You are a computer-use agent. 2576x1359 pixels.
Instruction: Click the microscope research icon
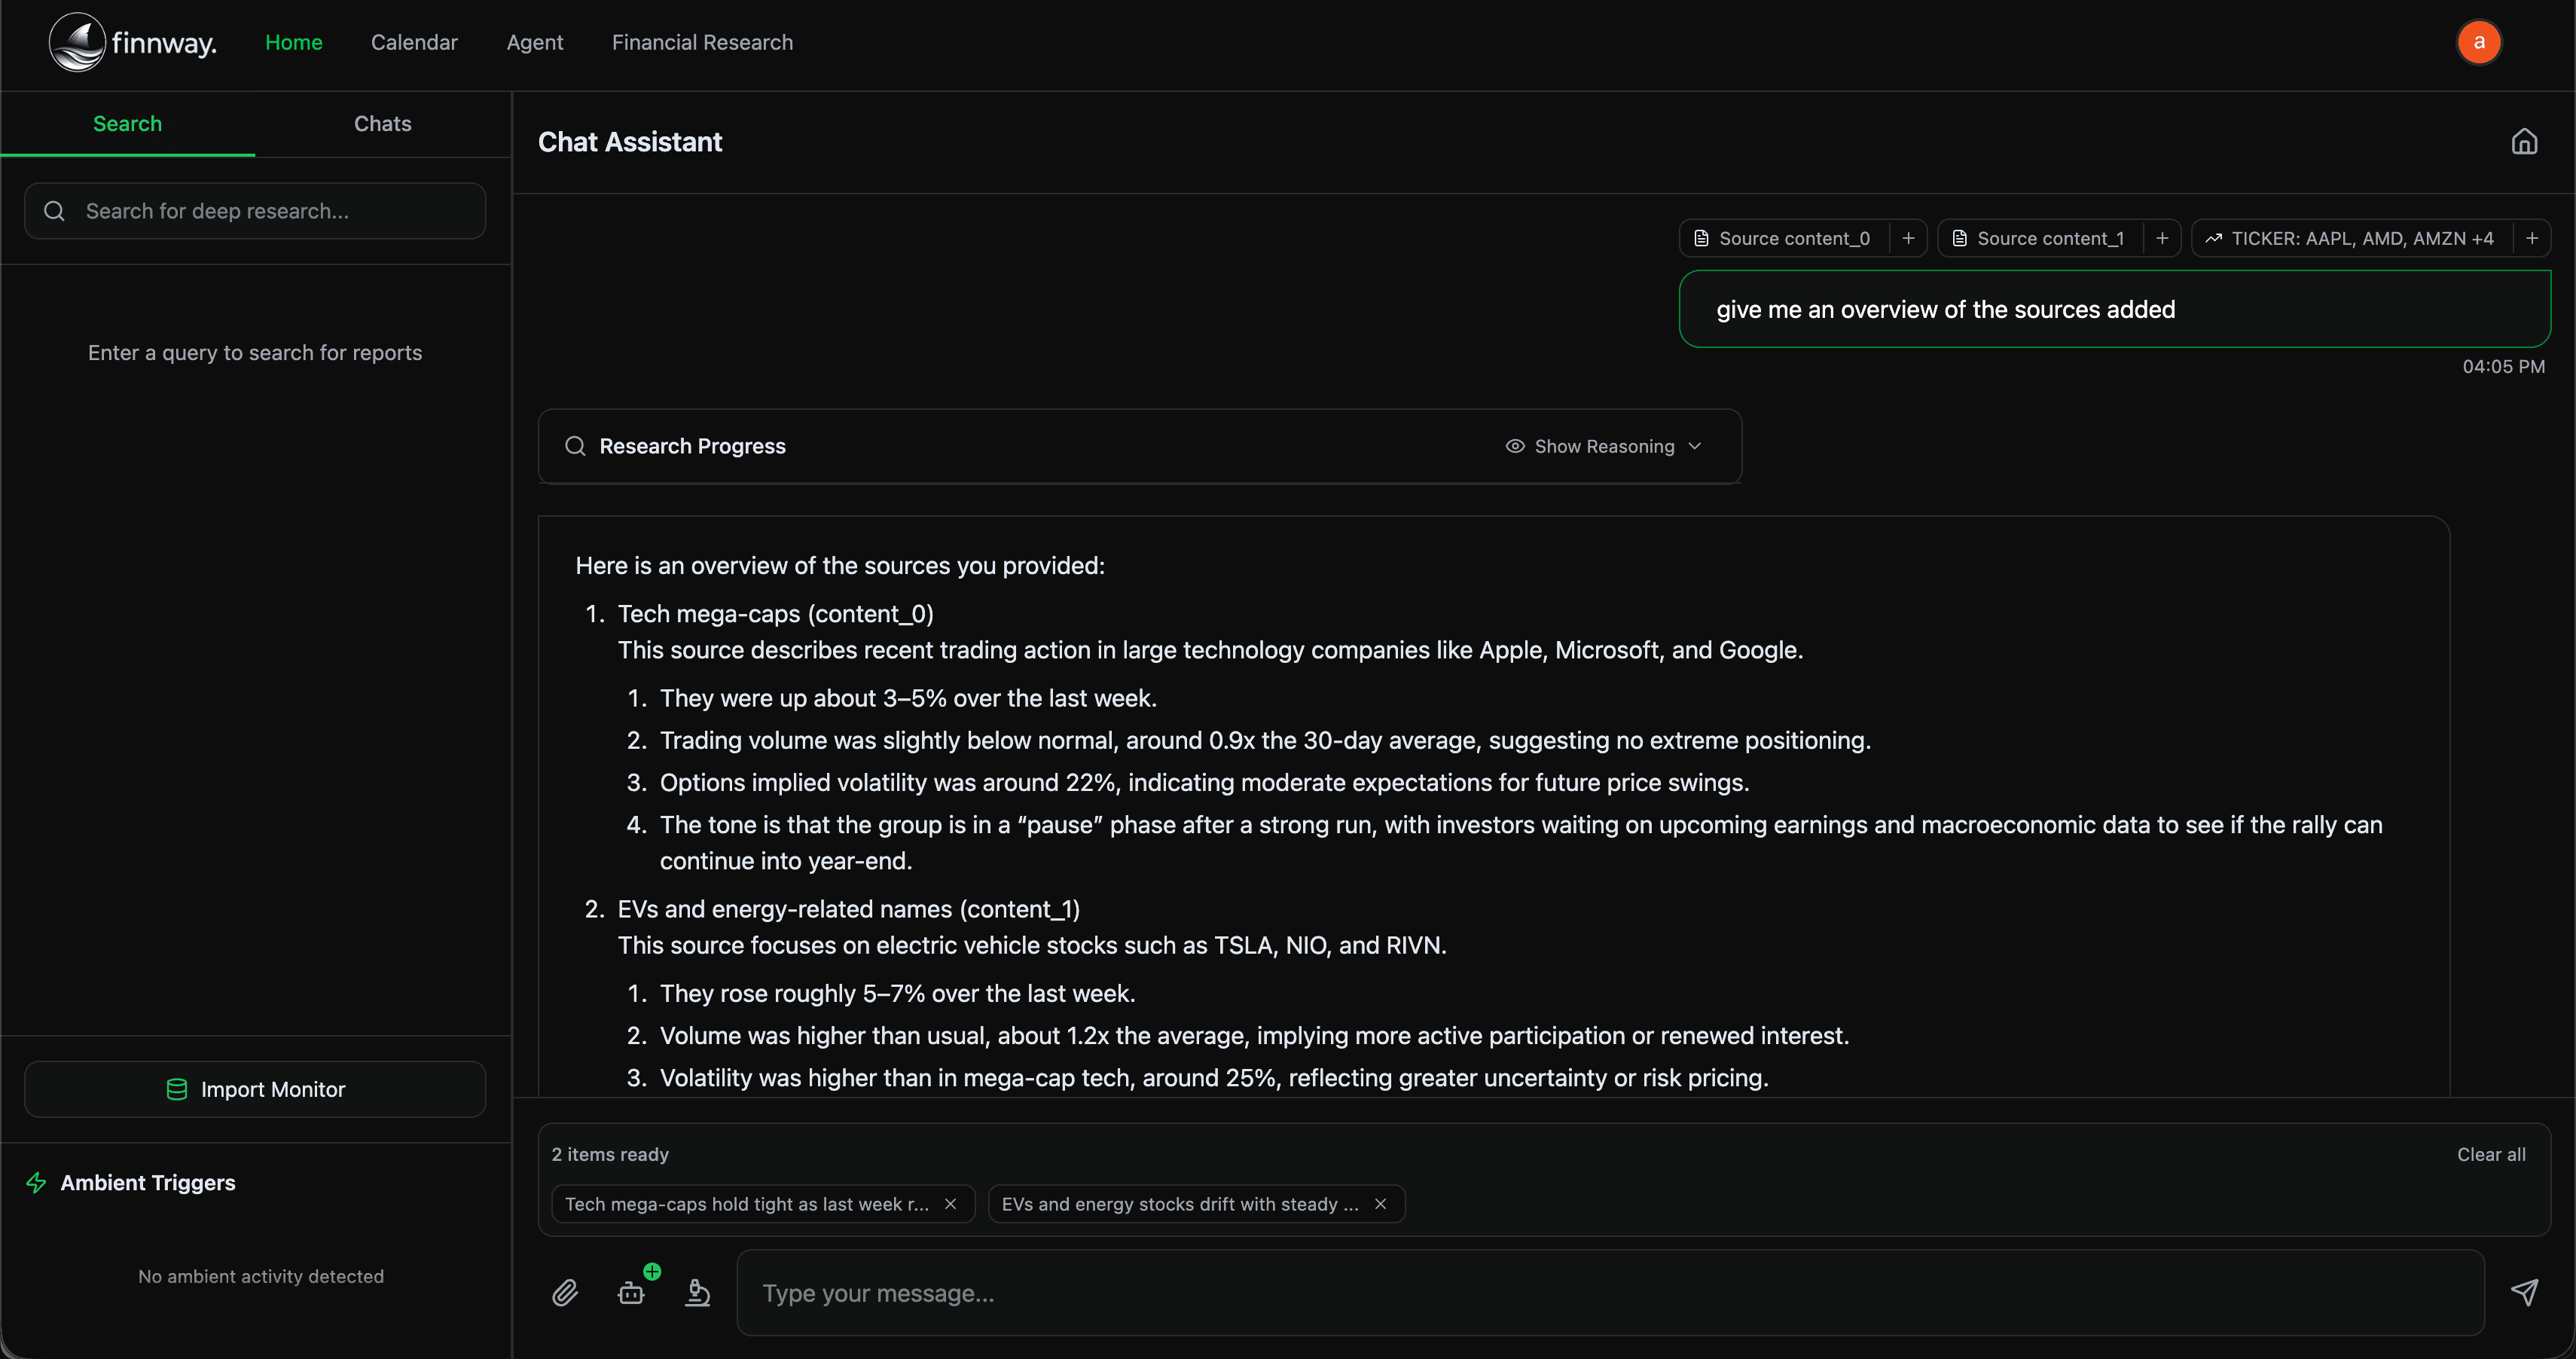click(x=698, y=1293)
